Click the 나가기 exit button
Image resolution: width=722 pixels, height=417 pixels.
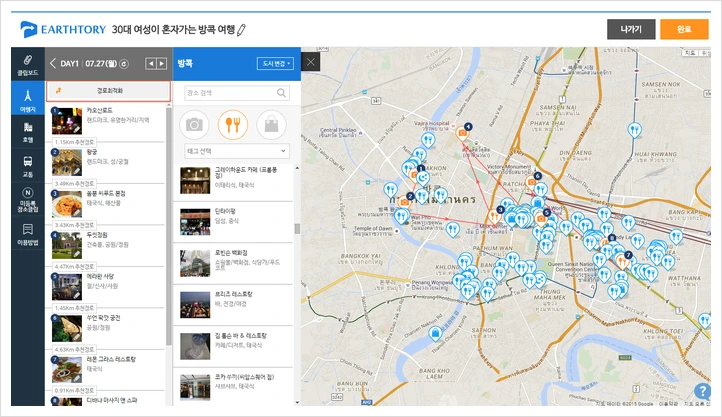pos(631,29)
